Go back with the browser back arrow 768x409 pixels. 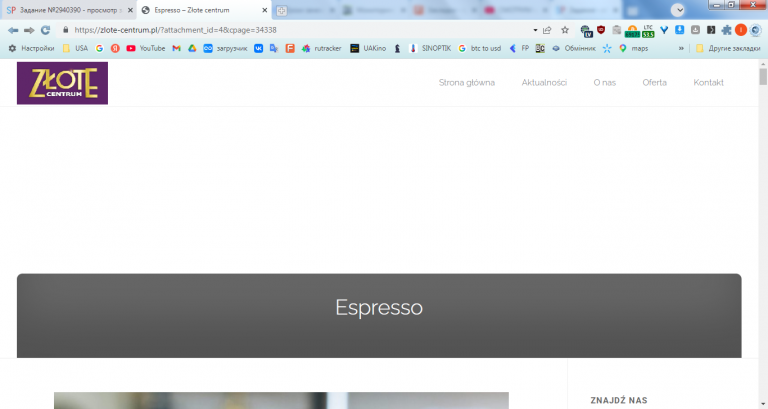13,30
